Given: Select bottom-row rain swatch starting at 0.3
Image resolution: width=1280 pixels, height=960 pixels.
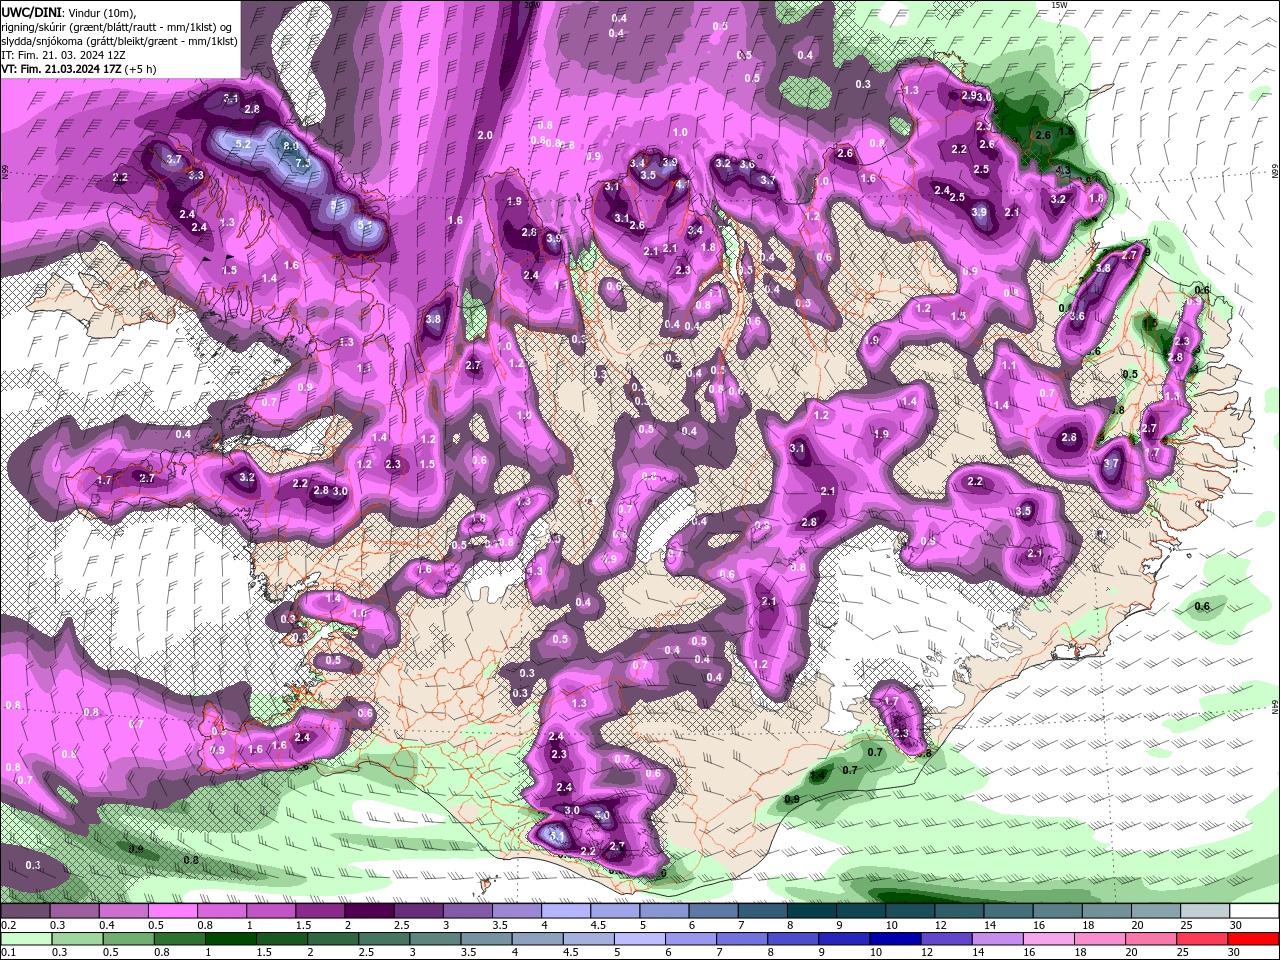Looking at the screenshot, I should coord(77,939).
